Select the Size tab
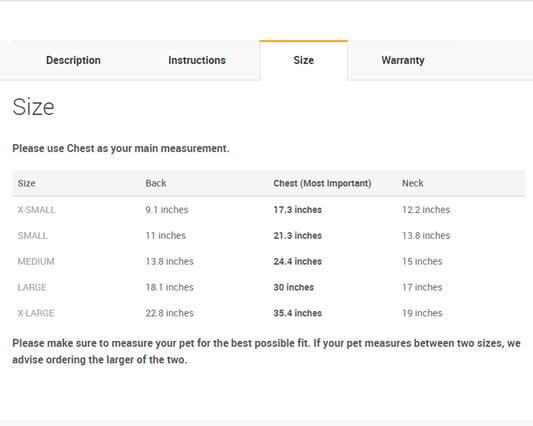Viewport: 533px width, 426px height. coord(304,60)
